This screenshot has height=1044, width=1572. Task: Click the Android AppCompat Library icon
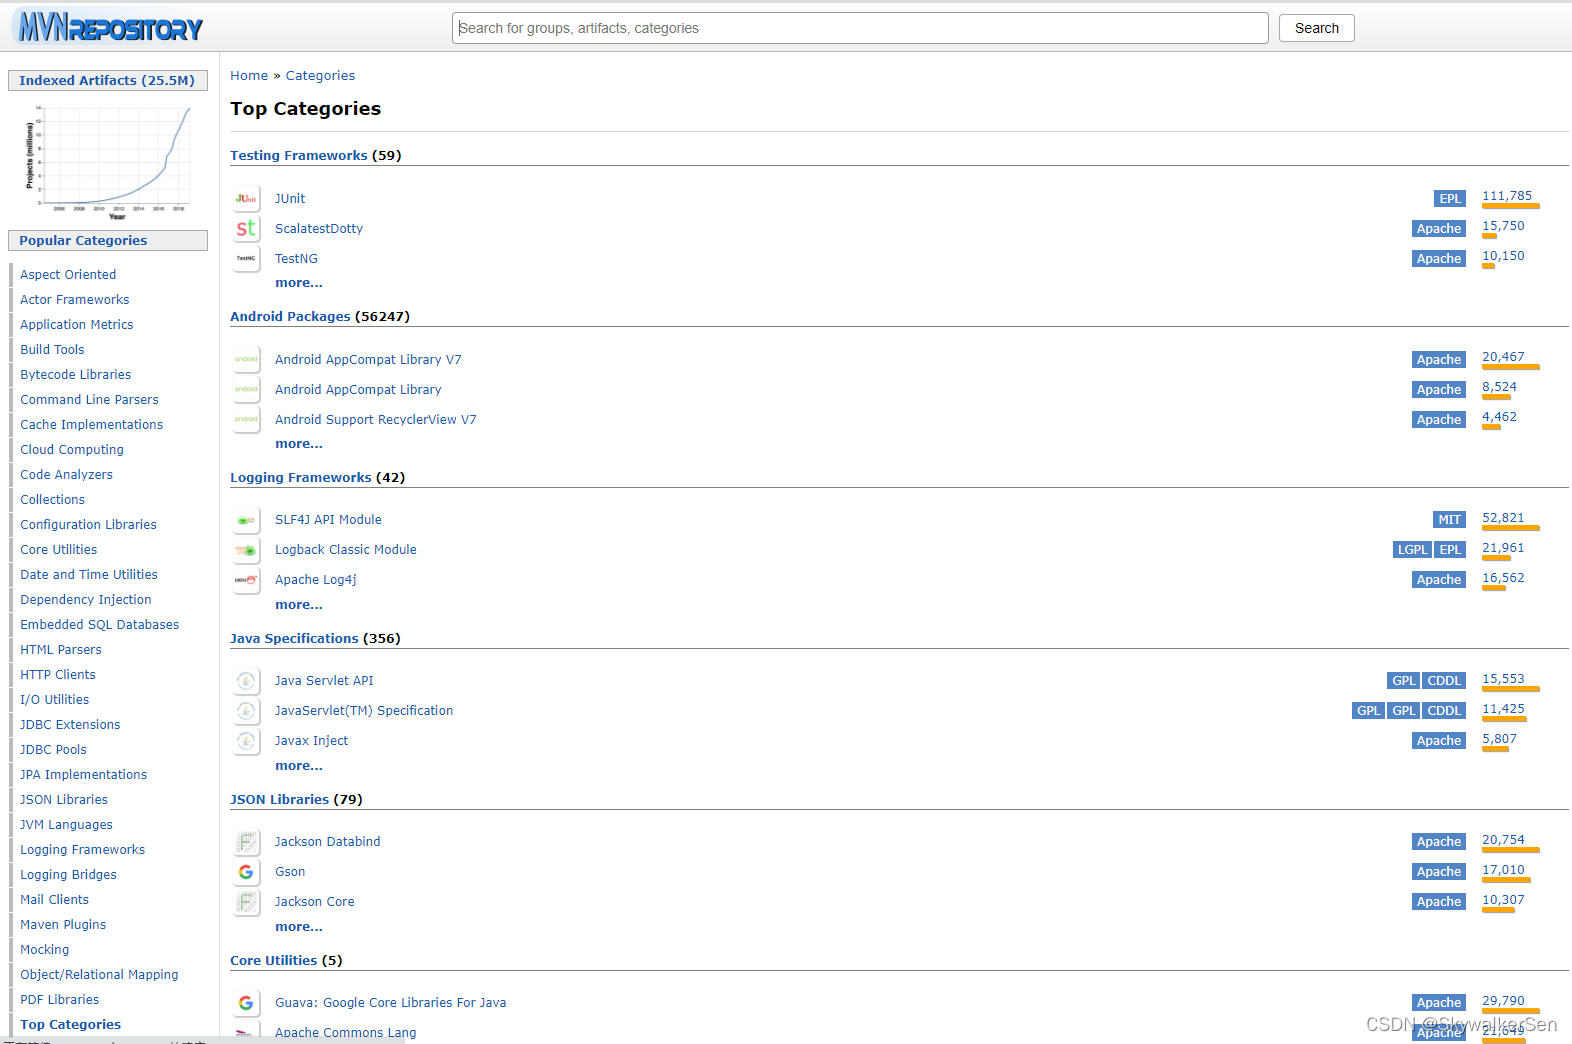[246, 389]
